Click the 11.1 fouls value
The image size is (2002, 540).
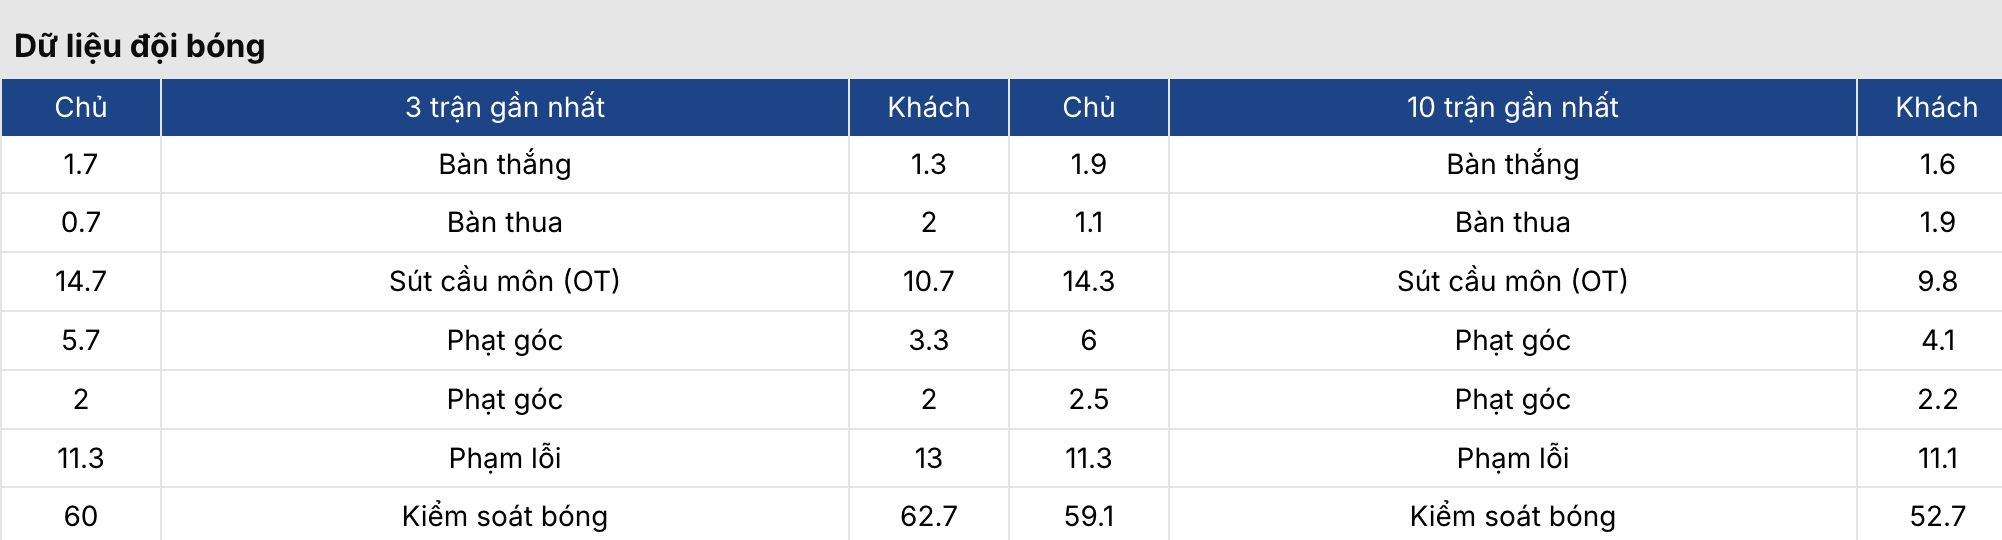1937,458
